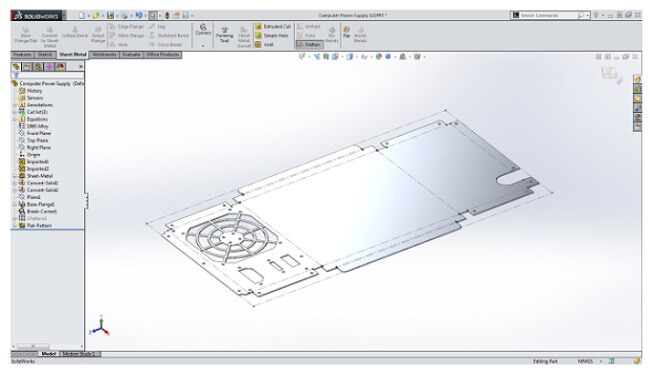This screenshot has width=650, height=376.
Task: Open the DimXpertManager tab
Action: coord(49,67)
